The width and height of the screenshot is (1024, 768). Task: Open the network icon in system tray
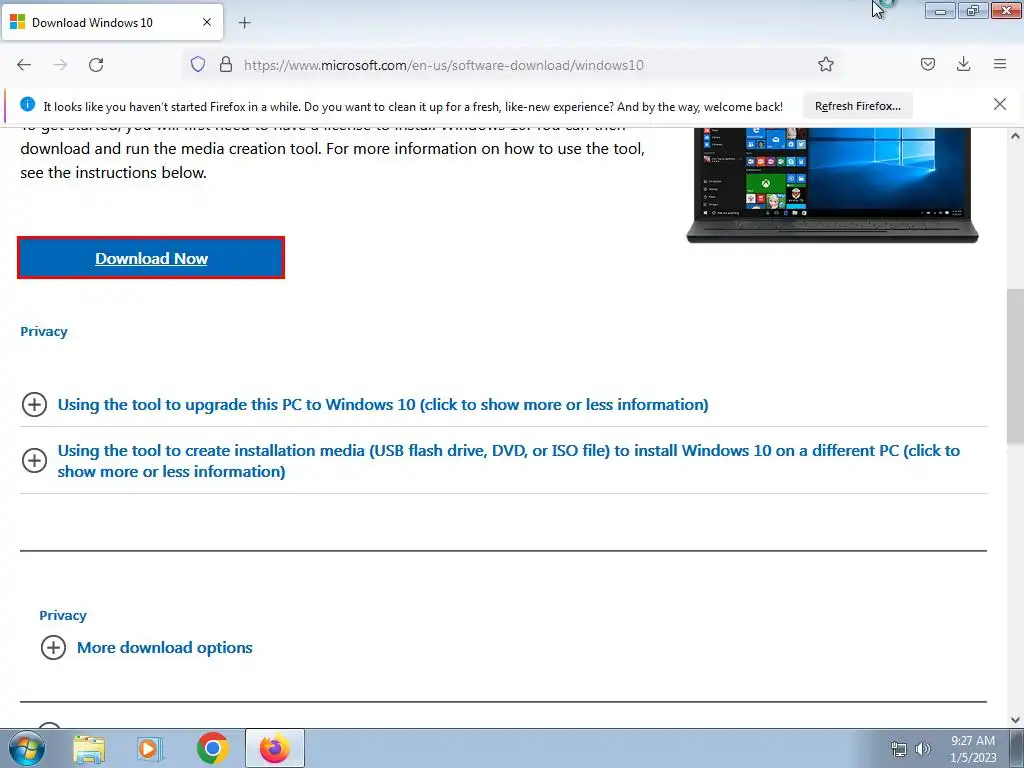[x=899, y=749]
